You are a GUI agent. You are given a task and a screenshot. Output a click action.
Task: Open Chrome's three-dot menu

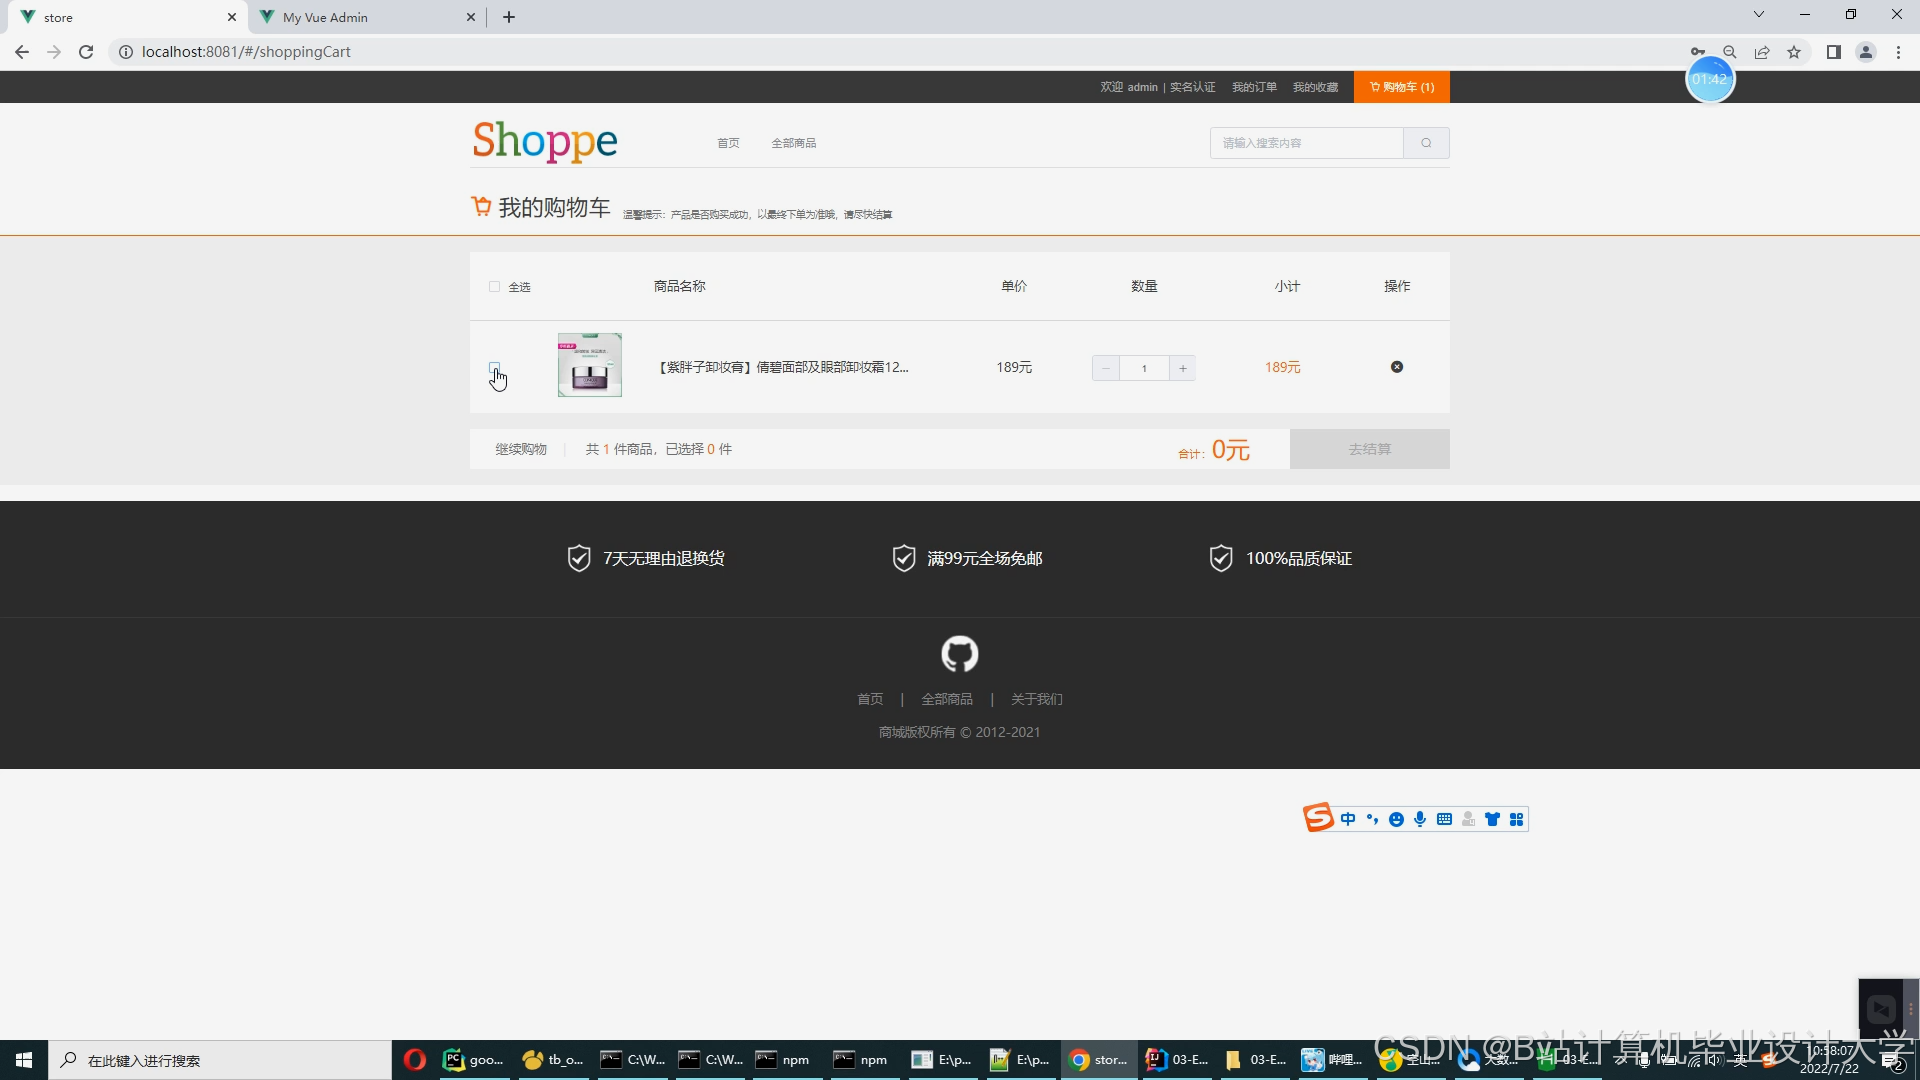1898,52
